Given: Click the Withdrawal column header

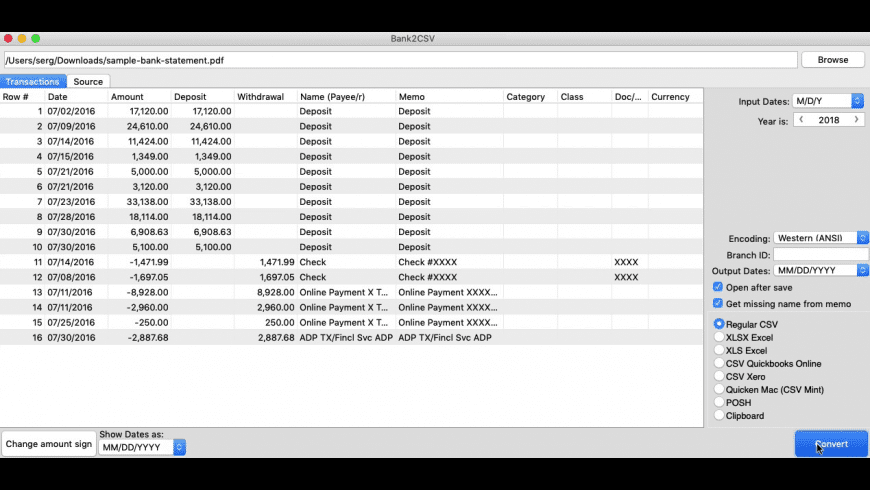Looking at the screenshot, I should [x=266, y=97].
